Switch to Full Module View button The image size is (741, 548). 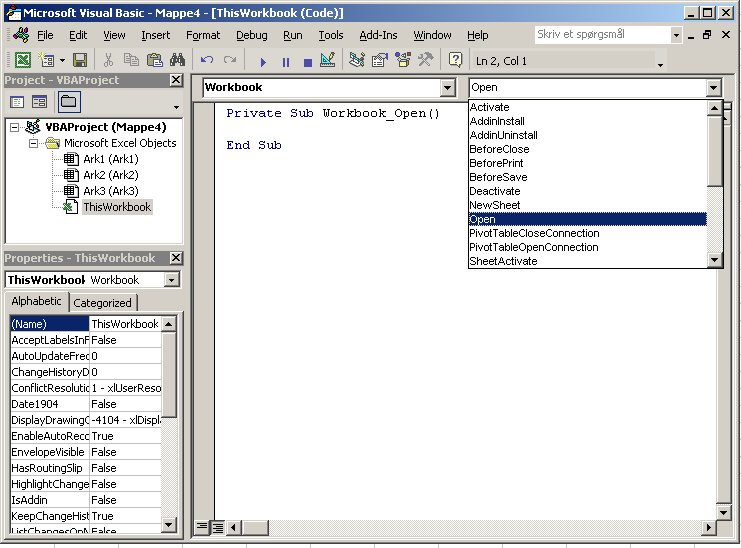coord(217,526)
